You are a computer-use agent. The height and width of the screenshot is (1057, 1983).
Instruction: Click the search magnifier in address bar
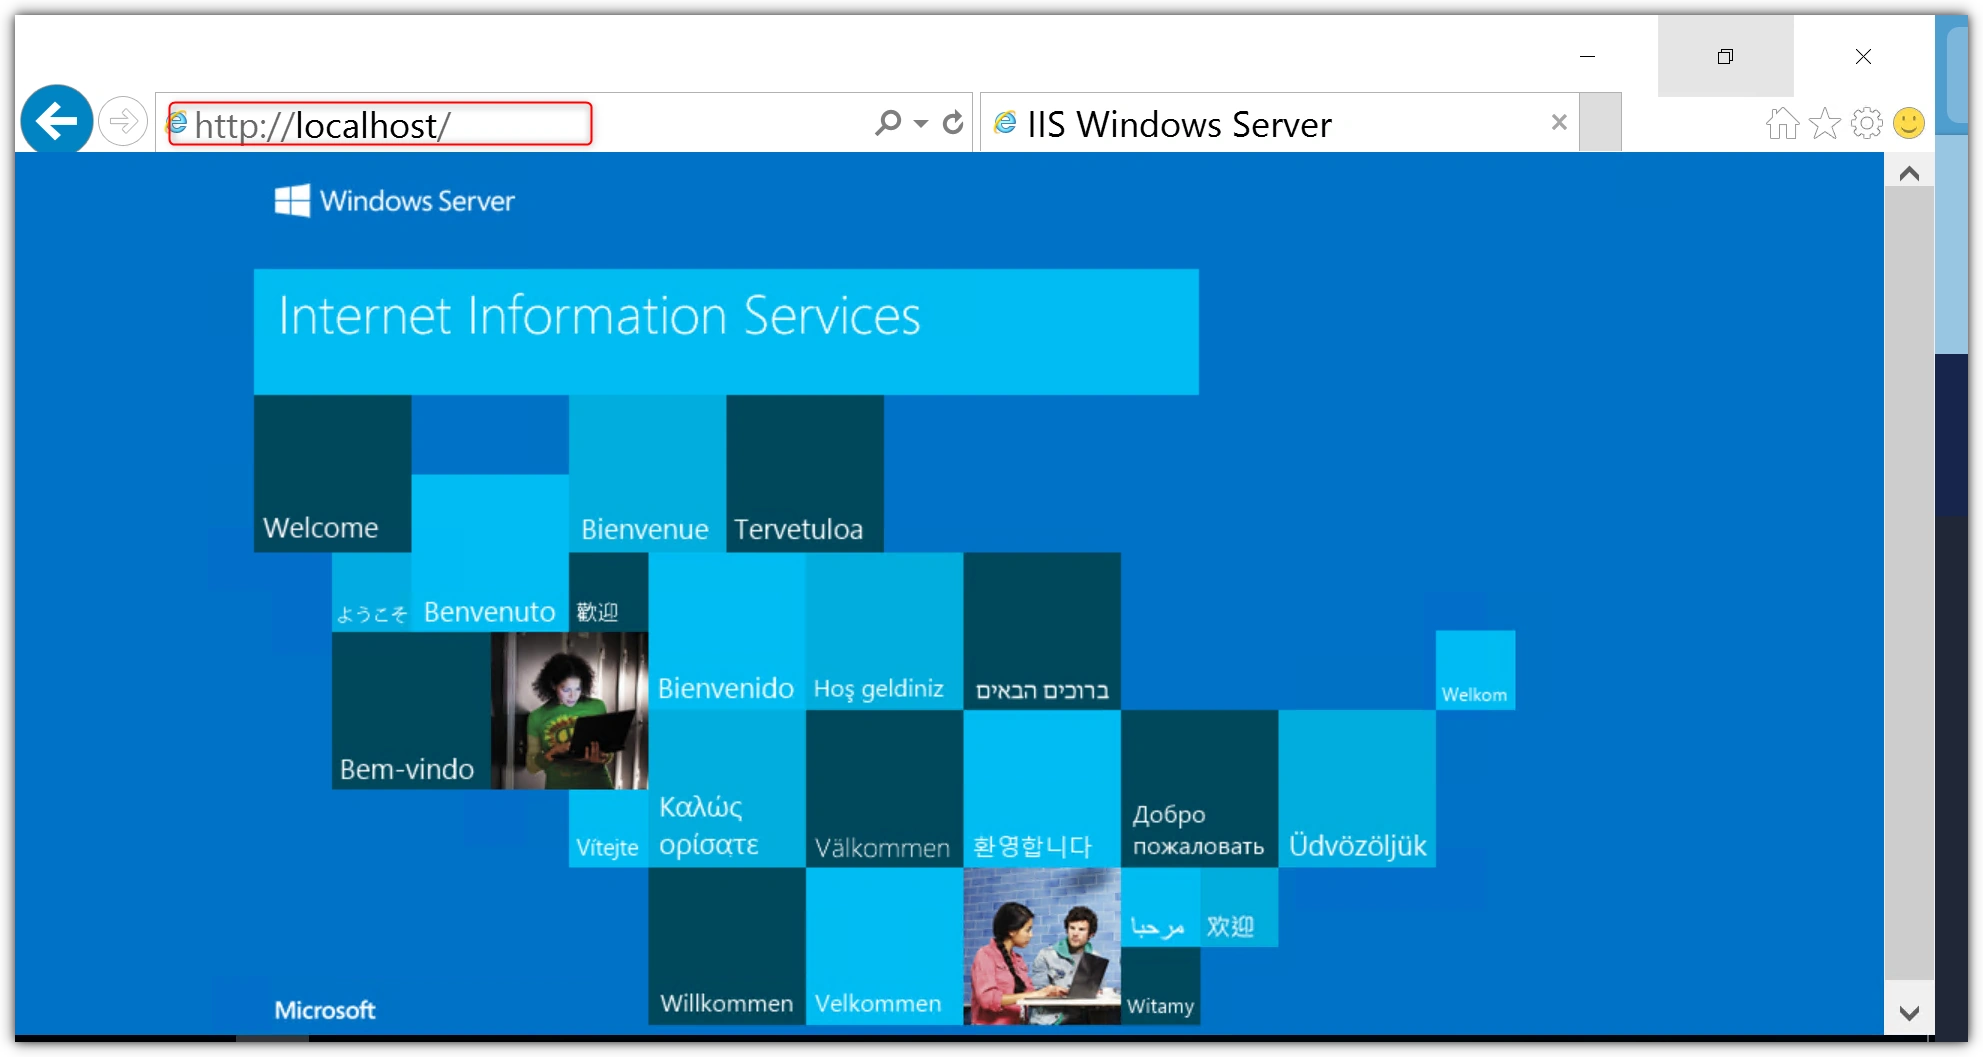point(887,122)
